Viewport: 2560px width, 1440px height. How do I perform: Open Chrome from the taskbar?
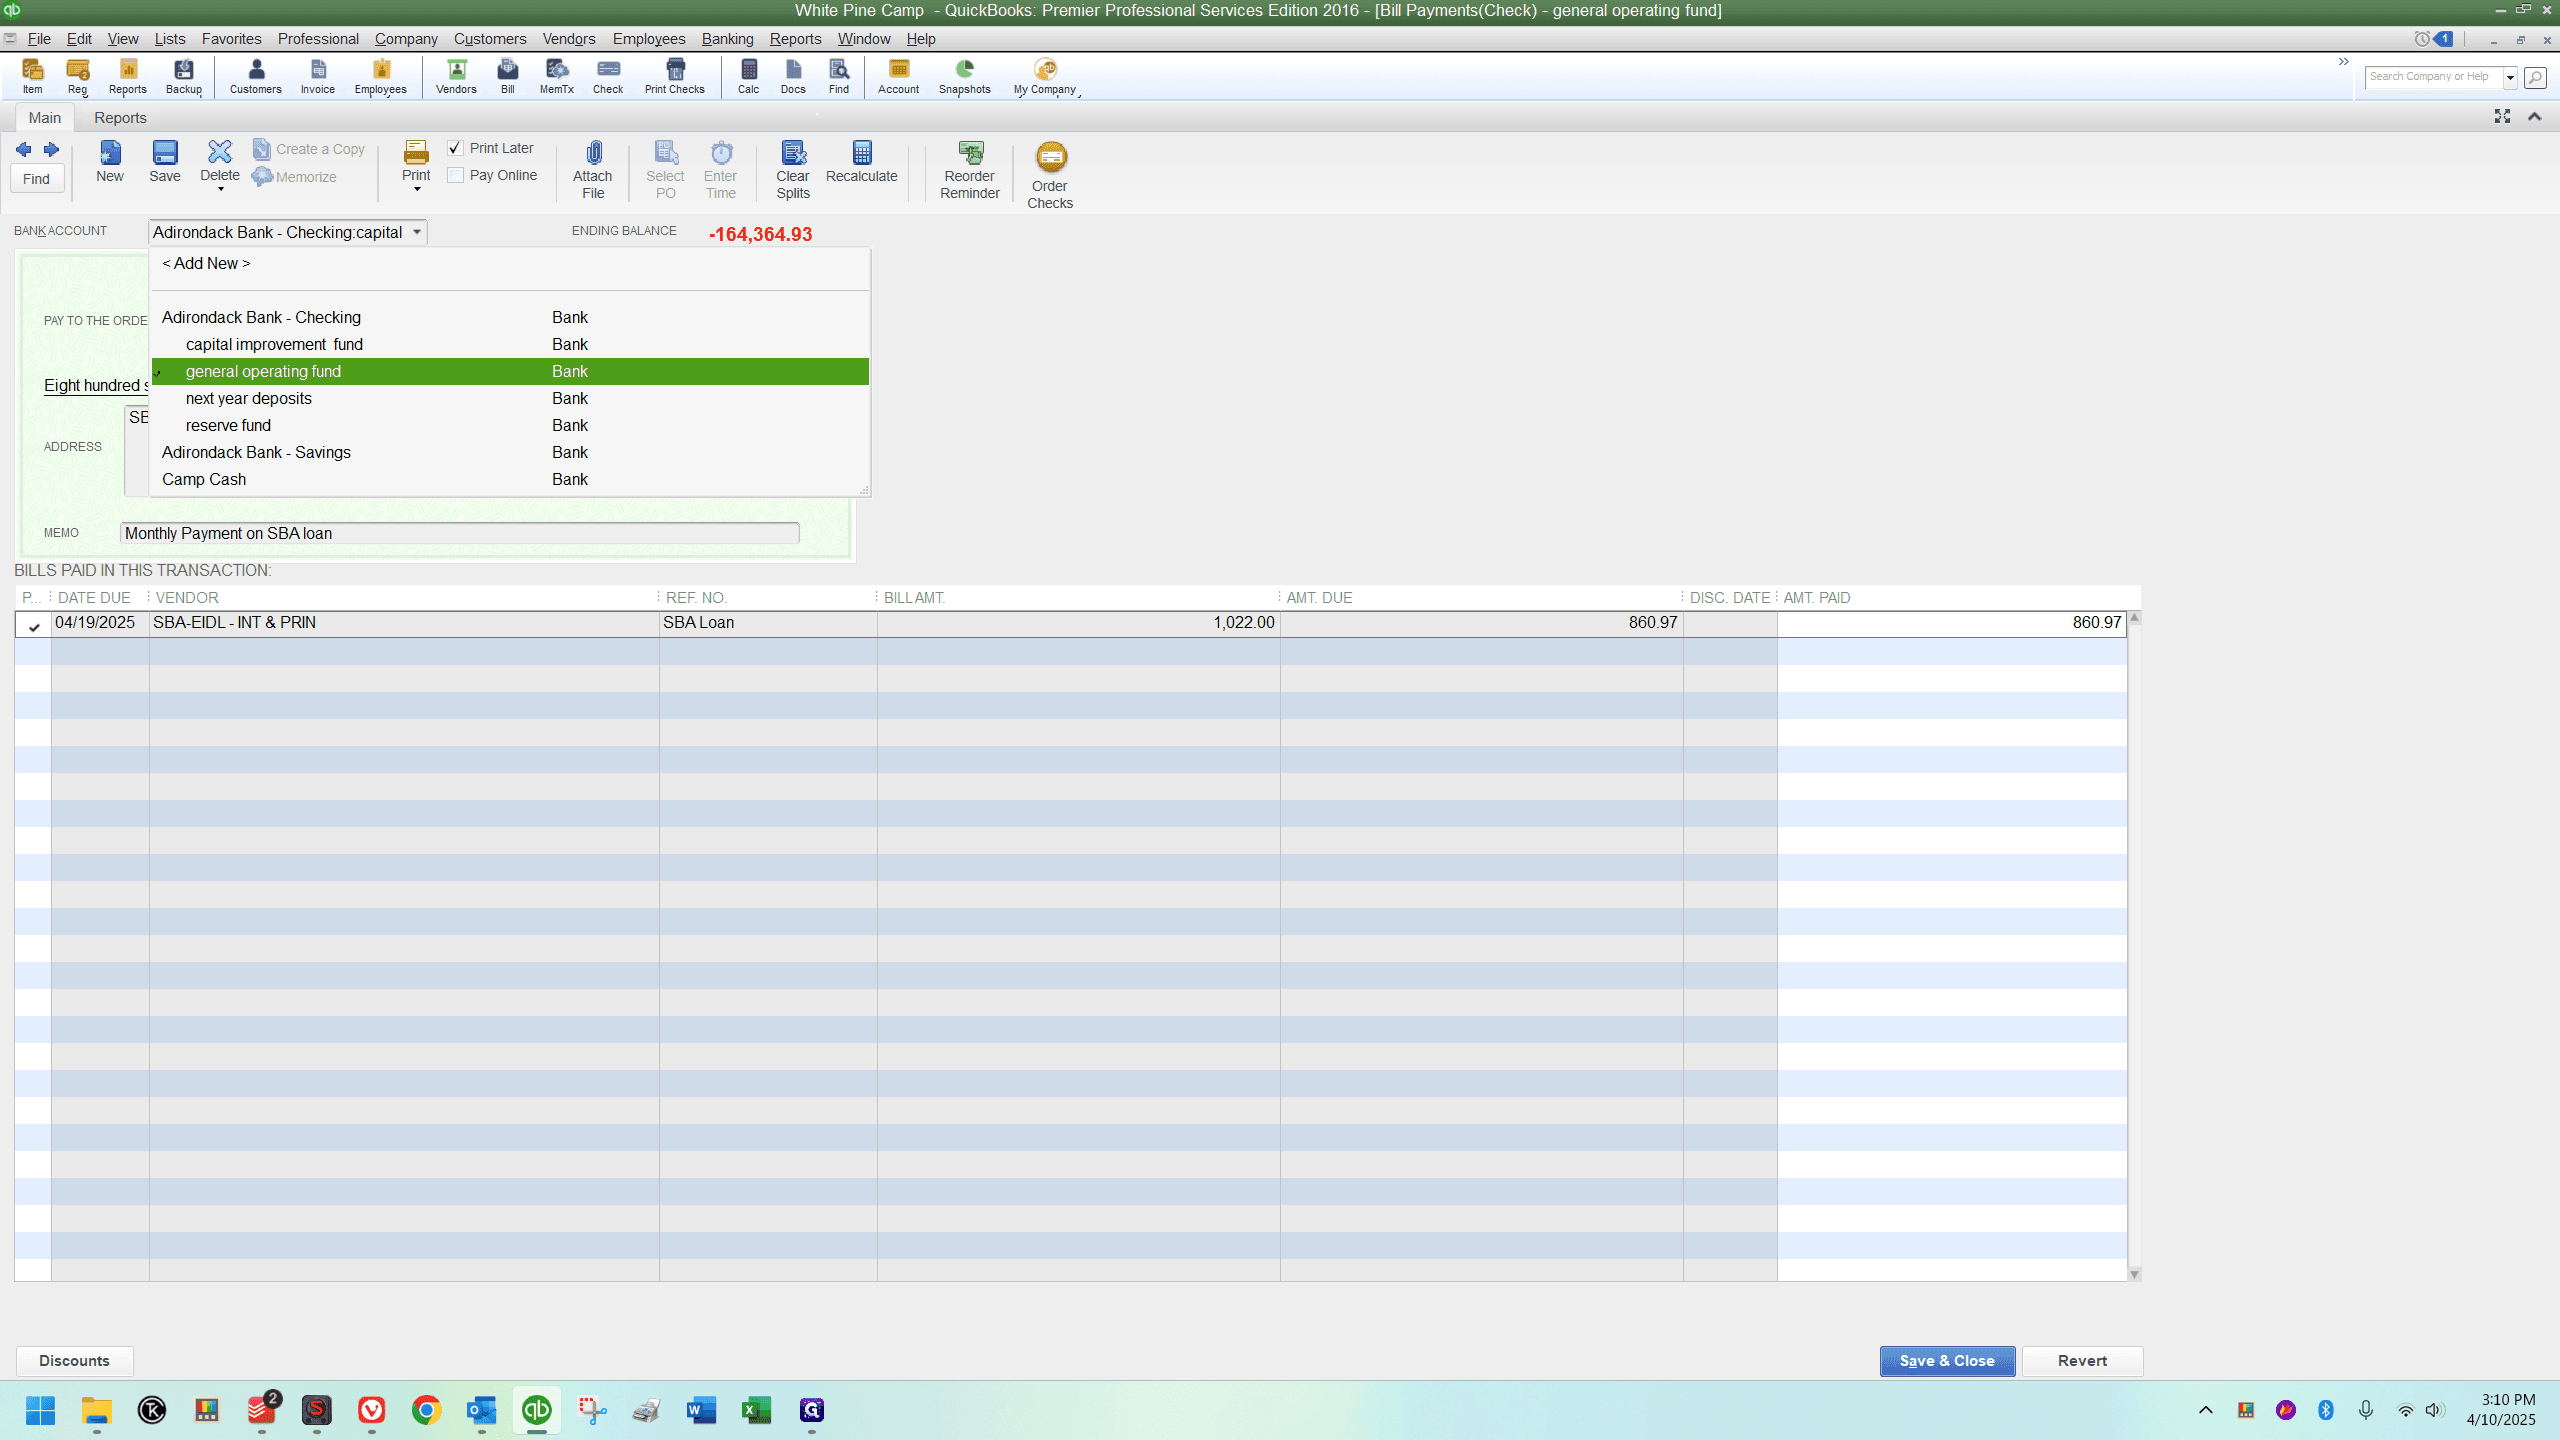click(x=427, y=1410)
